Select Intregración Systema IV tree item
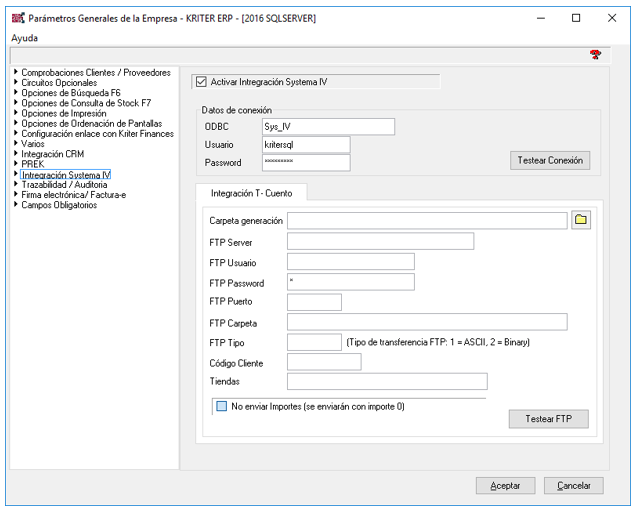This screenshot has width=635, height=512. pyautogui.click(x=66, y=175)
